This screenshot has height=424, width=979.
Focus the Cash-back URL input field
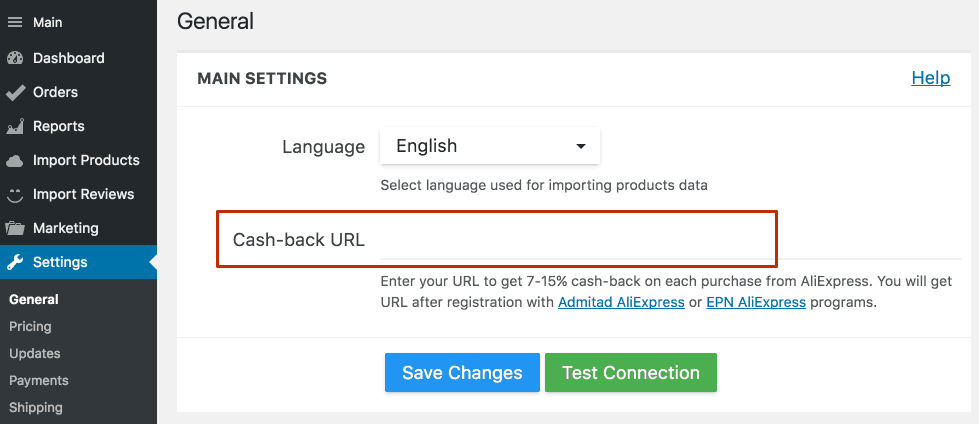(671, 240)
